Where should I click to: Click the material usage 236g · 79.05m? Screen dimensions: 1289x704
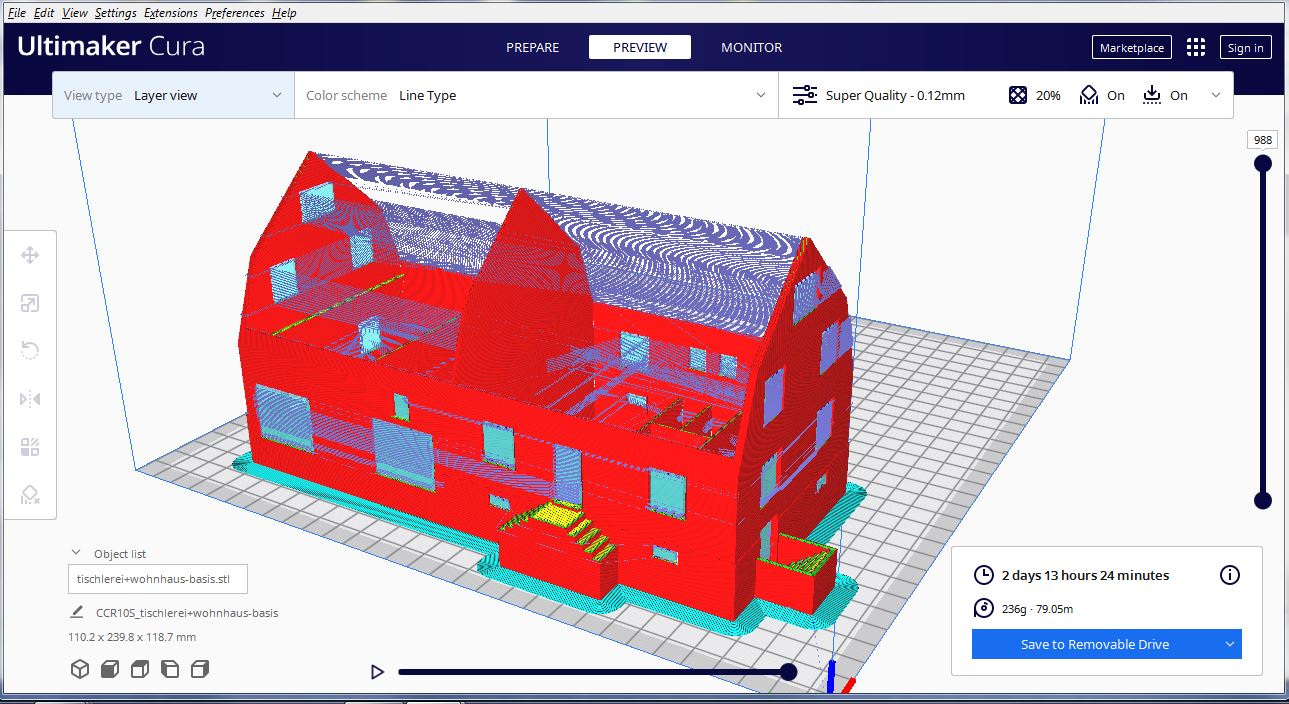(1037, 608)
